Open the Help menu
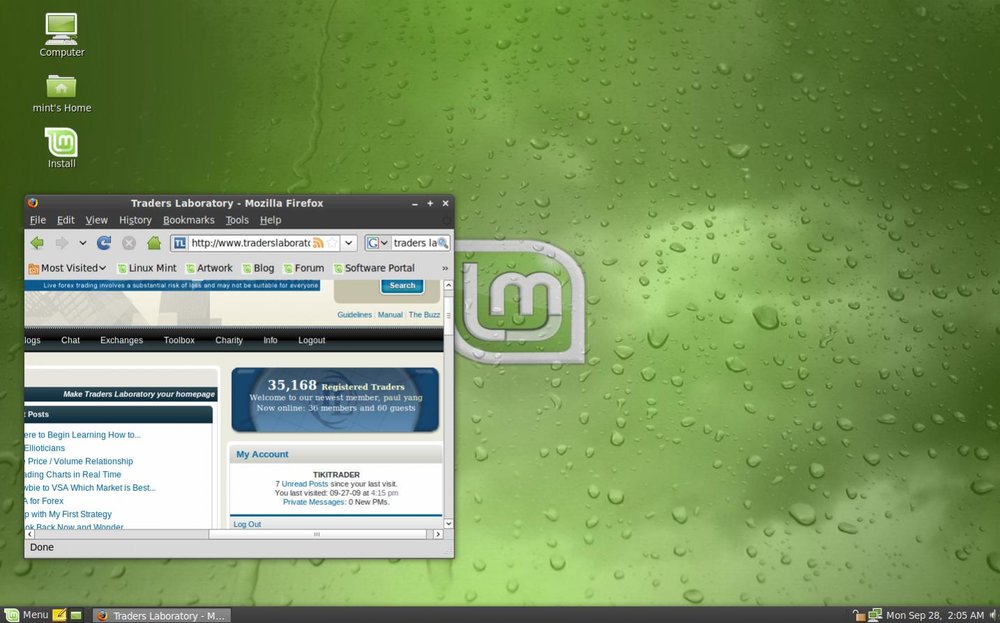1000x623 pixels. [270, 220]
